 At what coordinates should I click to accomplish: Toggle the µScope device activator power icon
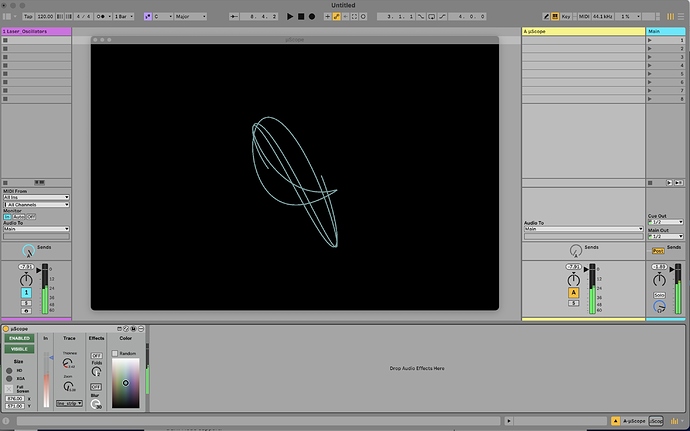[x=6, y=329]
